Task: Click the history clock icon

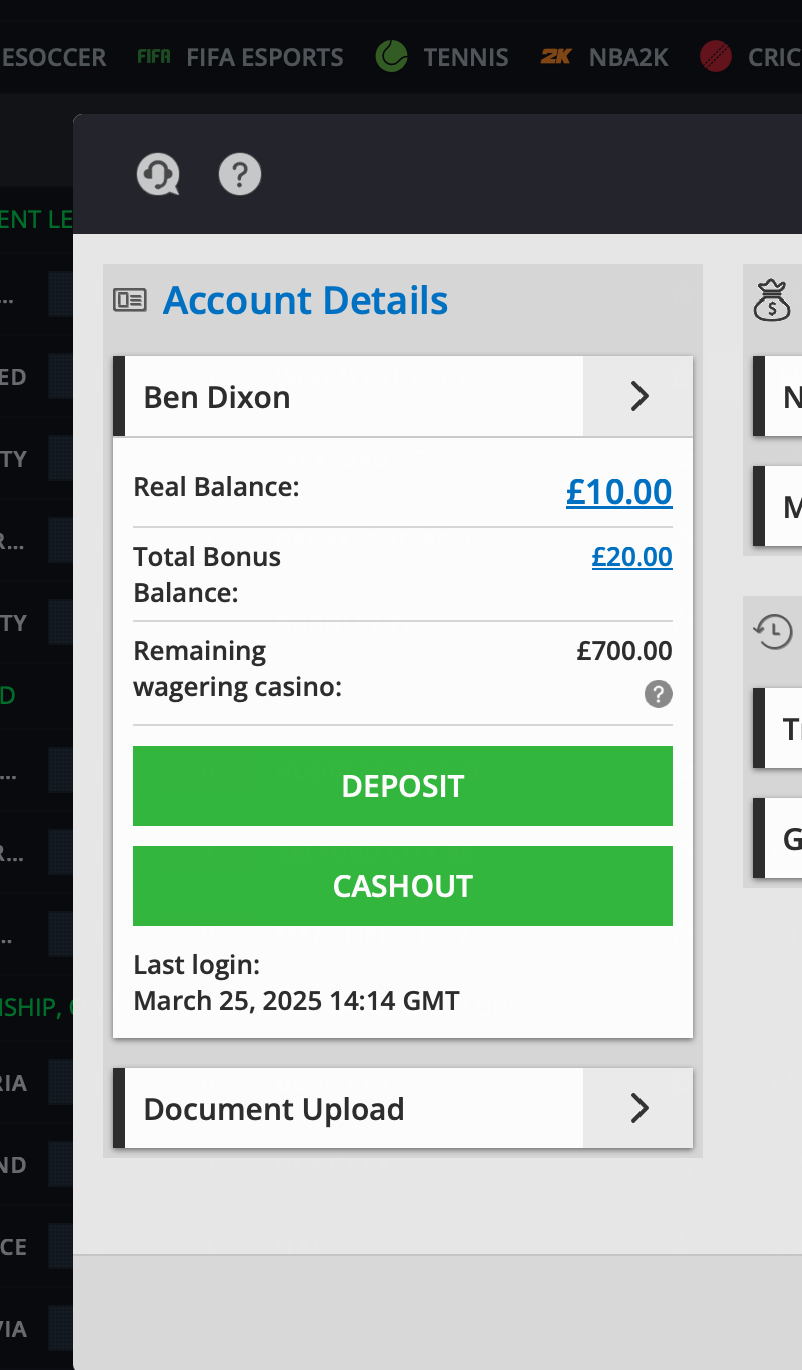Action: click(773, 631)
